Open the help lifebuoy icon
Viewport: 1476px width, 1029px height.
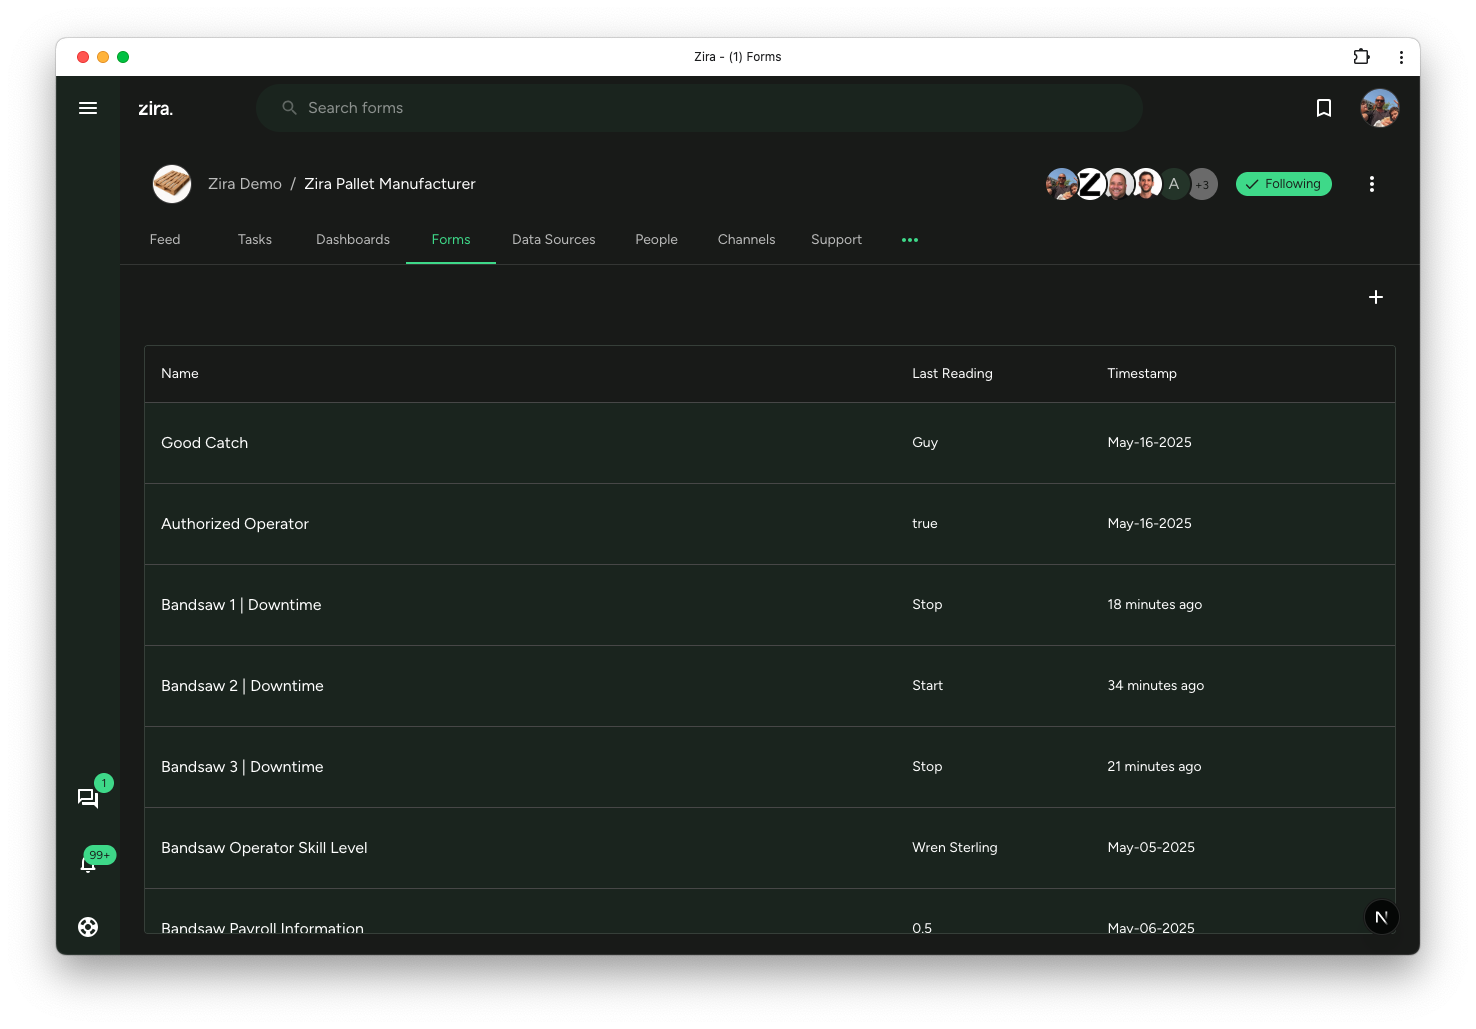(x=88, y=927)
